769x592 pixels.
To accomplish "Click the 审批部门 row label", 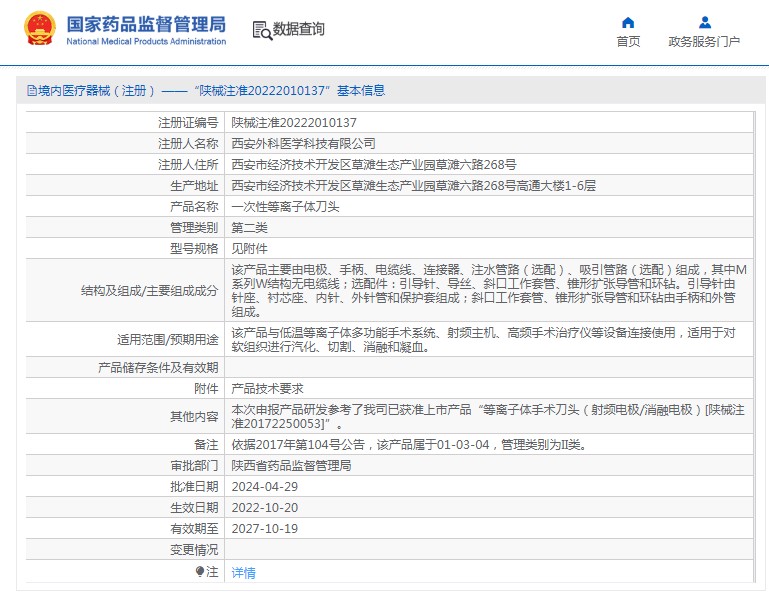I will pos(194,466).
